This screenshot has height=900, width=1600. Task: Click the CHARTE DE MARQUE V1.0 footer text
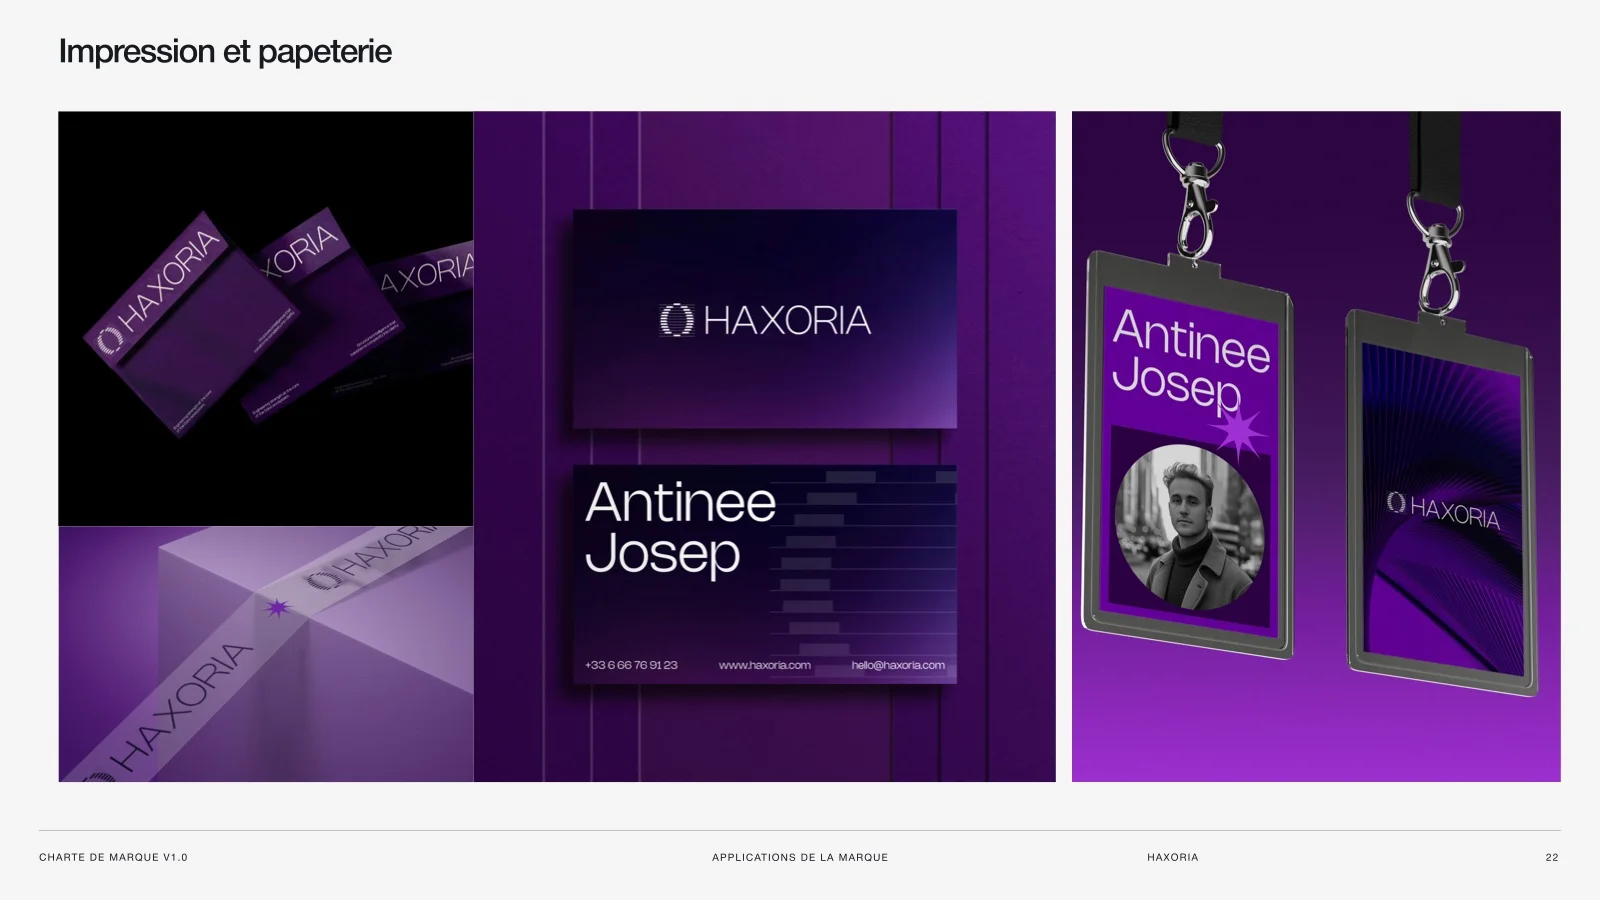113,857
